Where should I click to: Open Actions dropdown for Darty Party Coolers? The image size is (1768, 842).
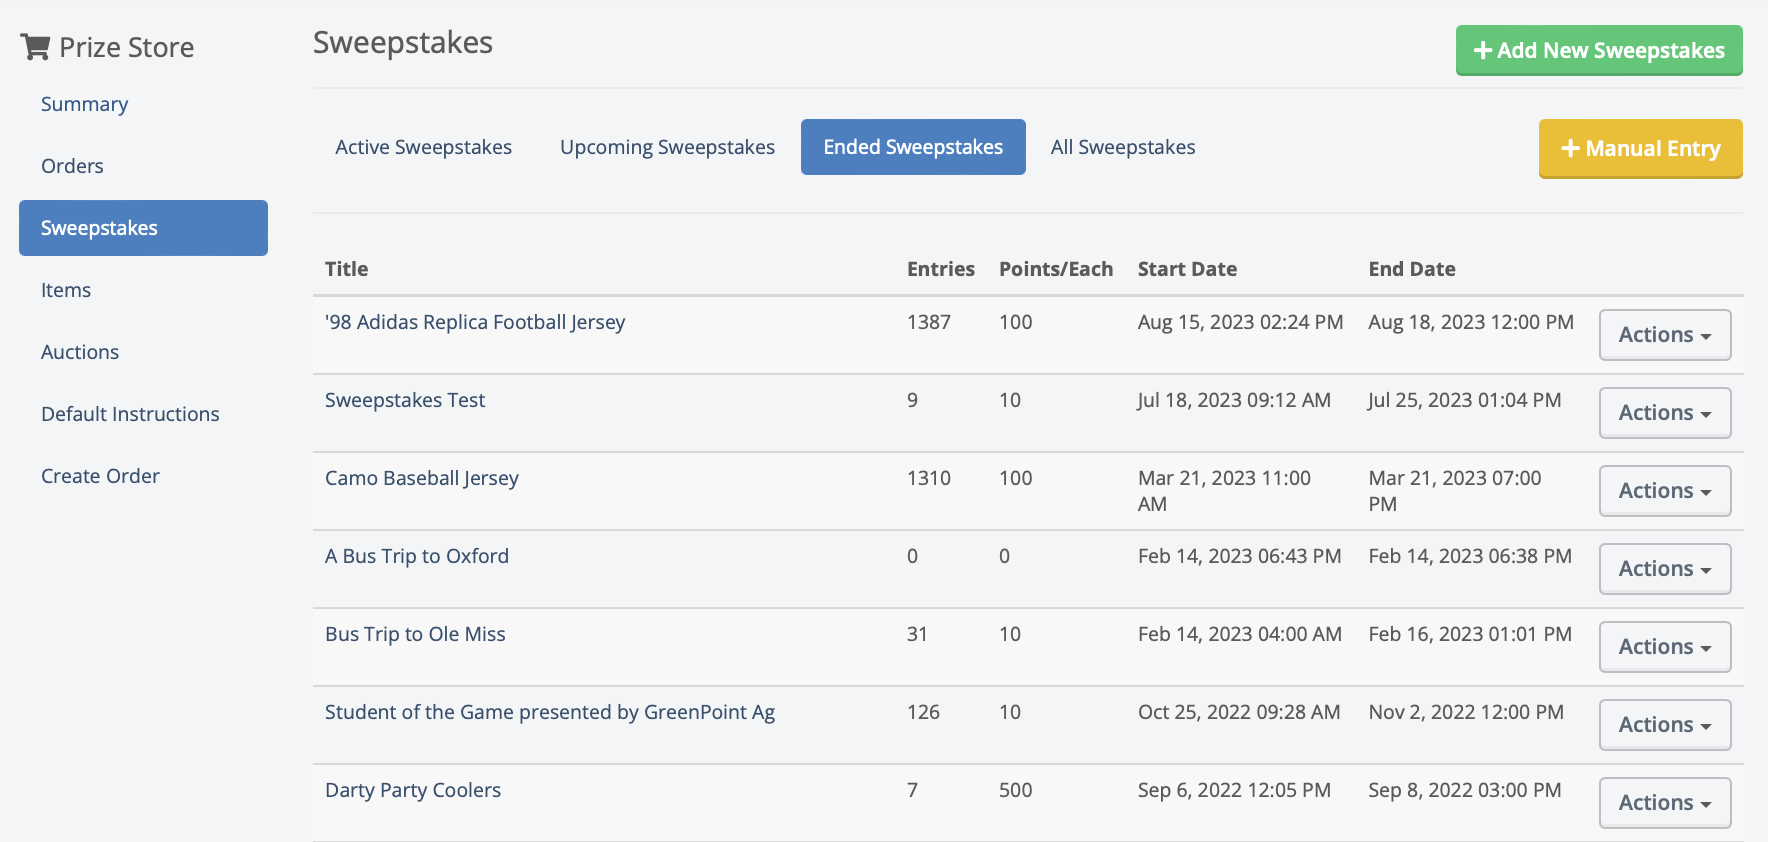[x=1664, y=803]
